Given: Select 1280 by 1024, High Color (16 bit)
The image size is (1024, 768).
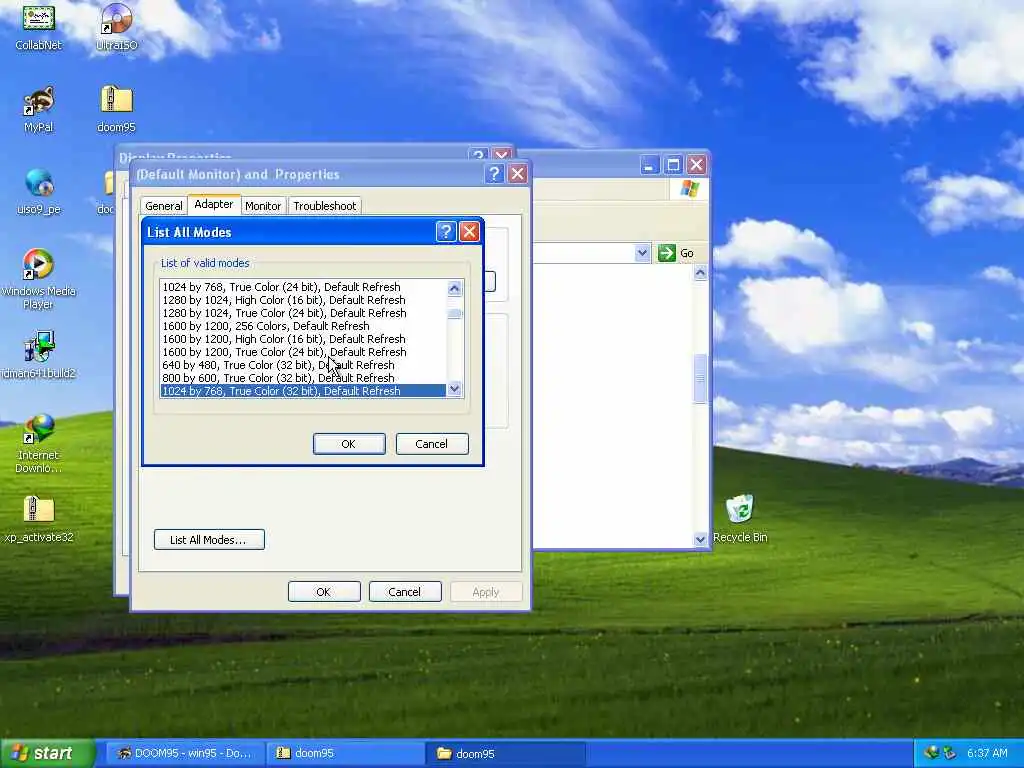Looking at the screenshot, I should (x=304, y=300).
